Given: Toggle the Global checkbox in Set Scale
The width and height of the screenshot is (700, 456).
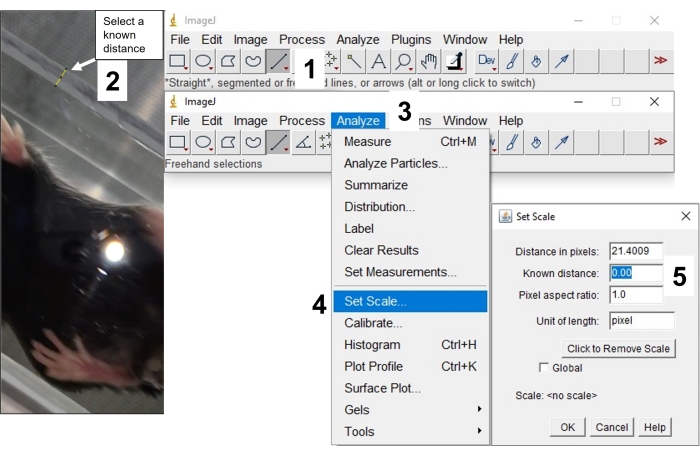Looking at the screenshot, I should tap(543, 368).
